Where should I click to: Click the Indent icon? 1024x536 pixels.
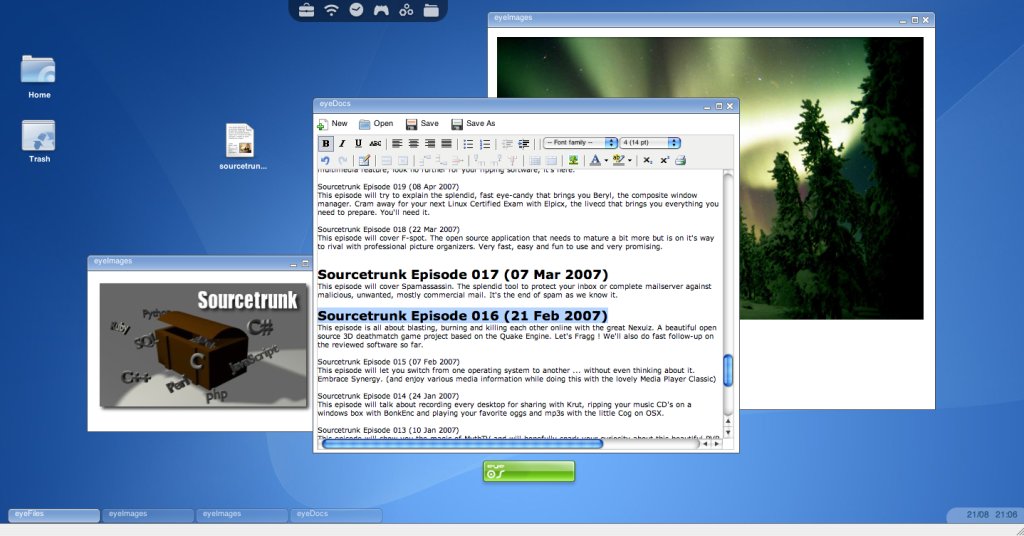pos(524,144)
